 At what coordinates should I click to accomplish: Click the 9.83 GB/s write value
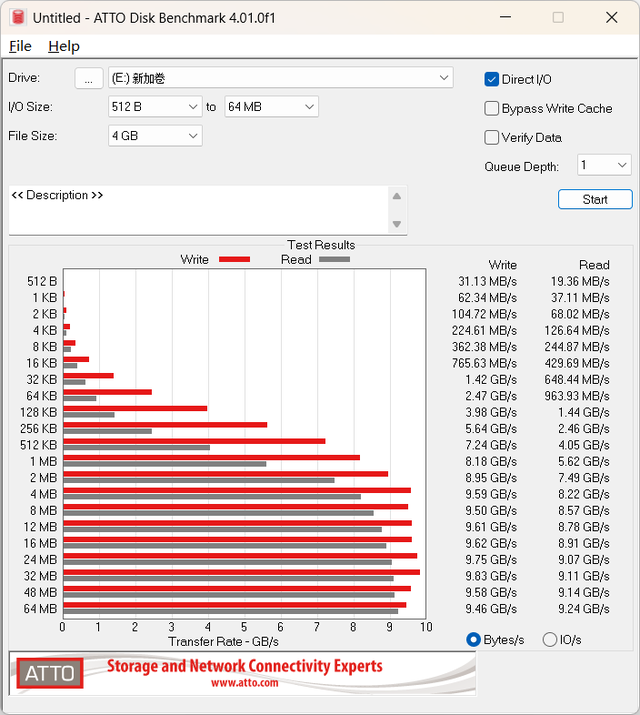pyautogui.click(x=491, y=576)
